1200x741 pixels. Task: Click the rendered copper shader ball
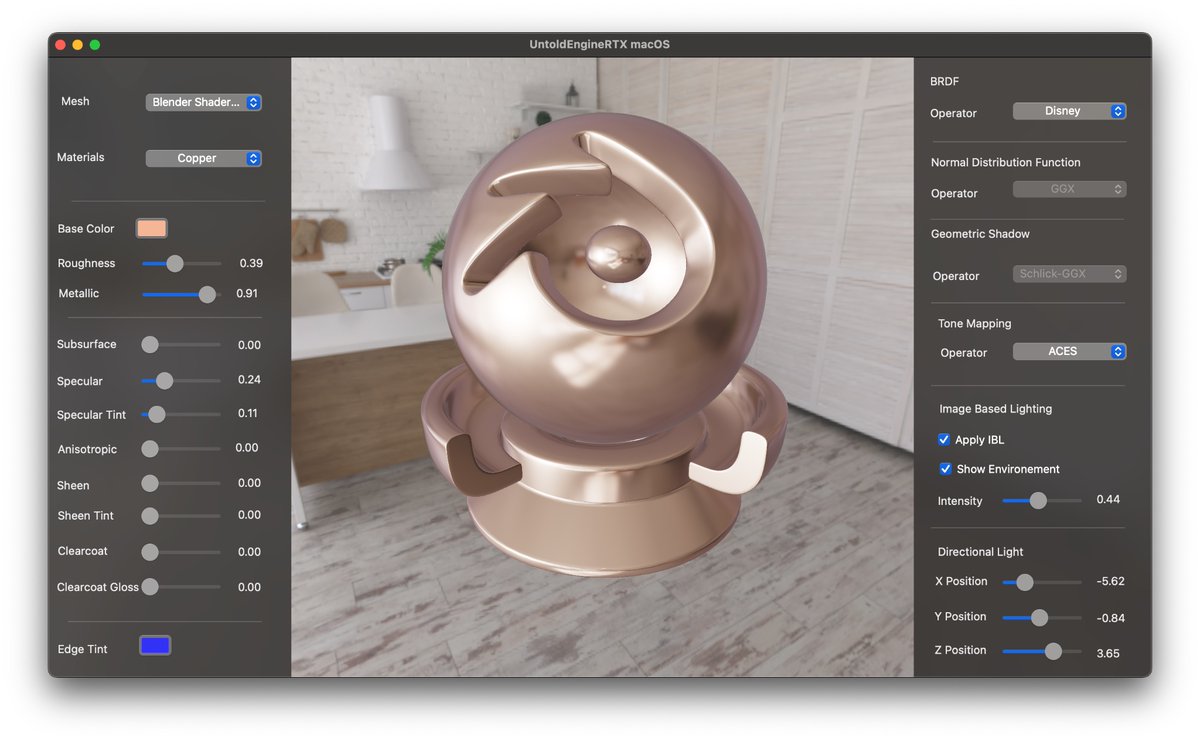click(603, 345)
